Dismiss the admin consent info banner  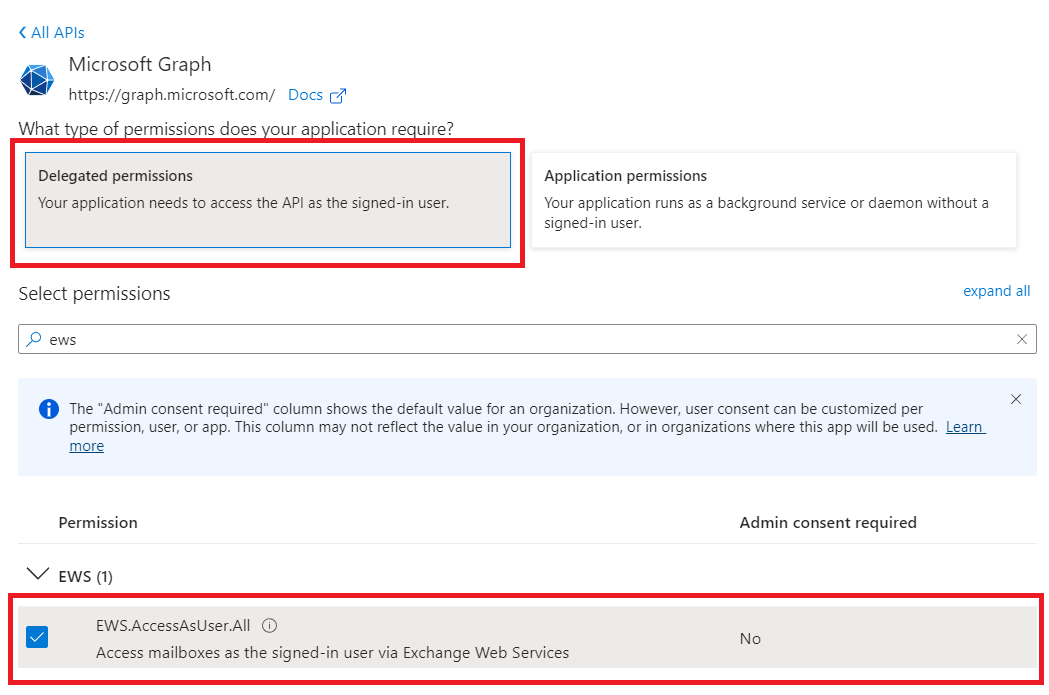coord(1016,399)
